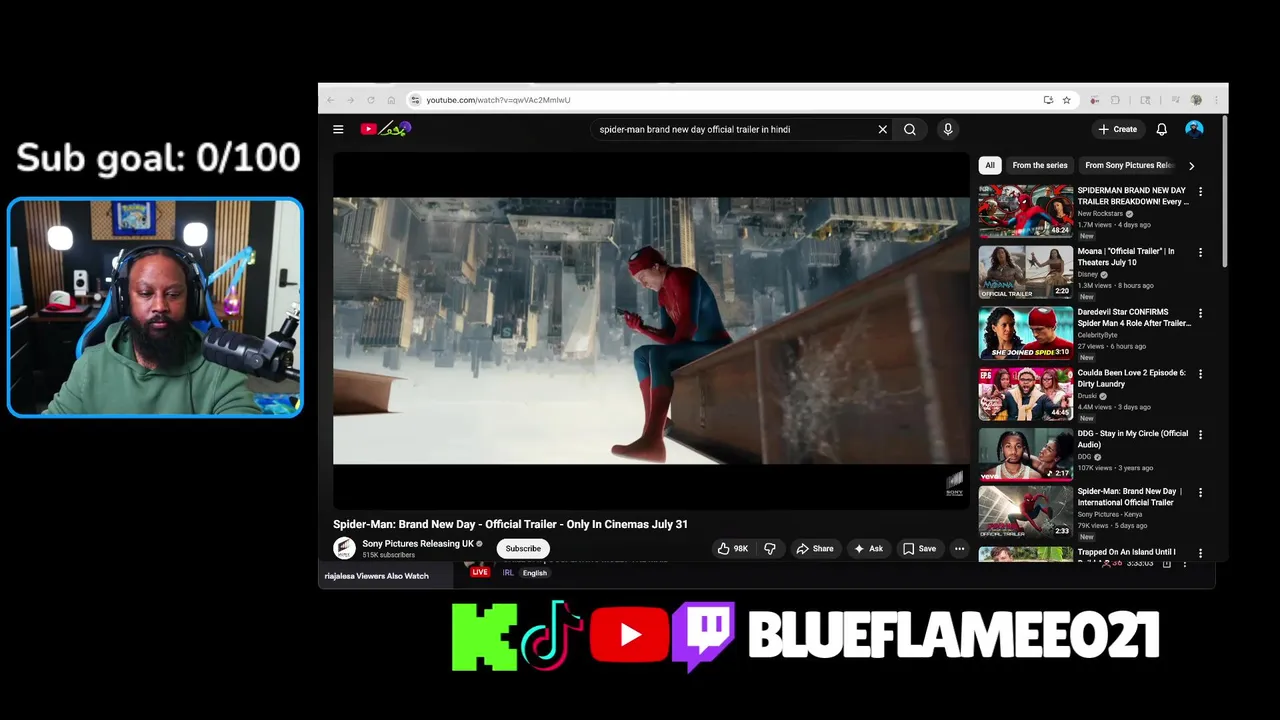Open the Moana Official Trailer title
1280x720 pixels.
1126,257
